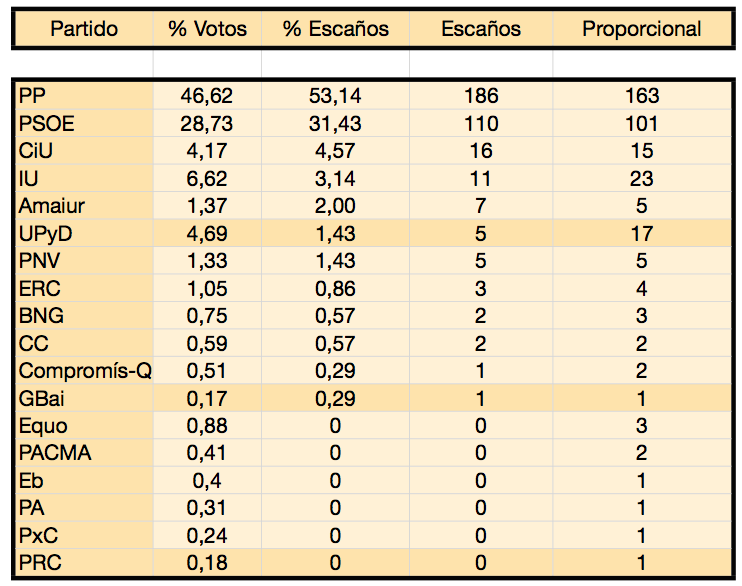
Task: Select IU's 6,62 vote percentage cell
Action: tap(207, 178)
